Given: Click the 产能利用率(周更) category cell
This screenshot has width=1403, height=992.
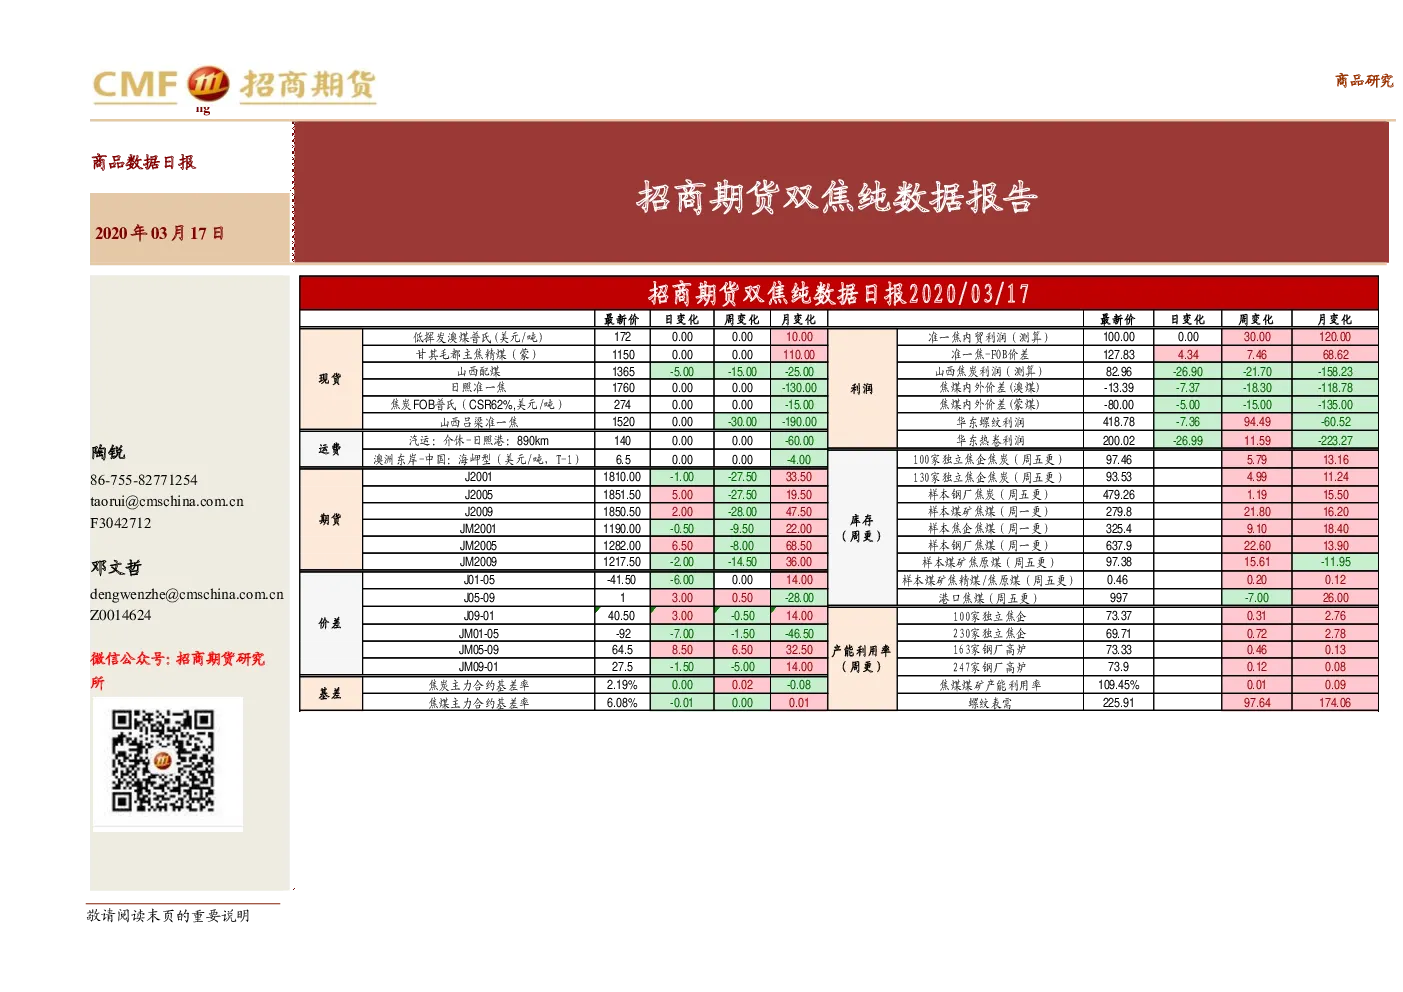Looking at the screenshot, I should click(862, 659).
